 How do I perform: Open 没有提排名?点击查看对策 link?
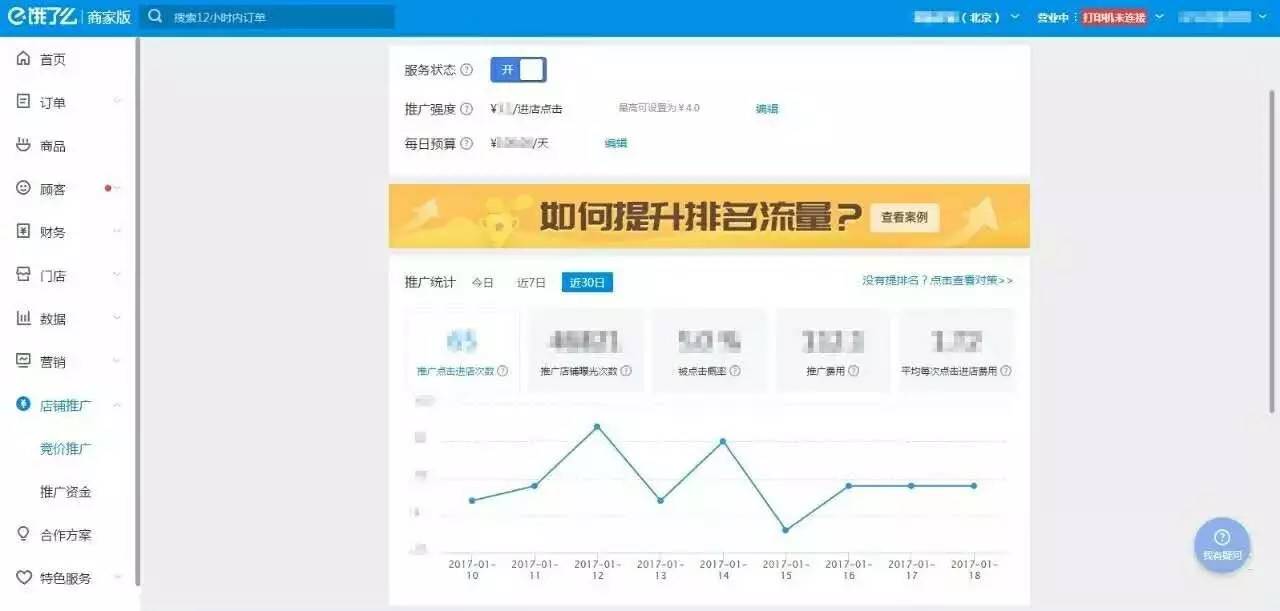tap(938, 281)
